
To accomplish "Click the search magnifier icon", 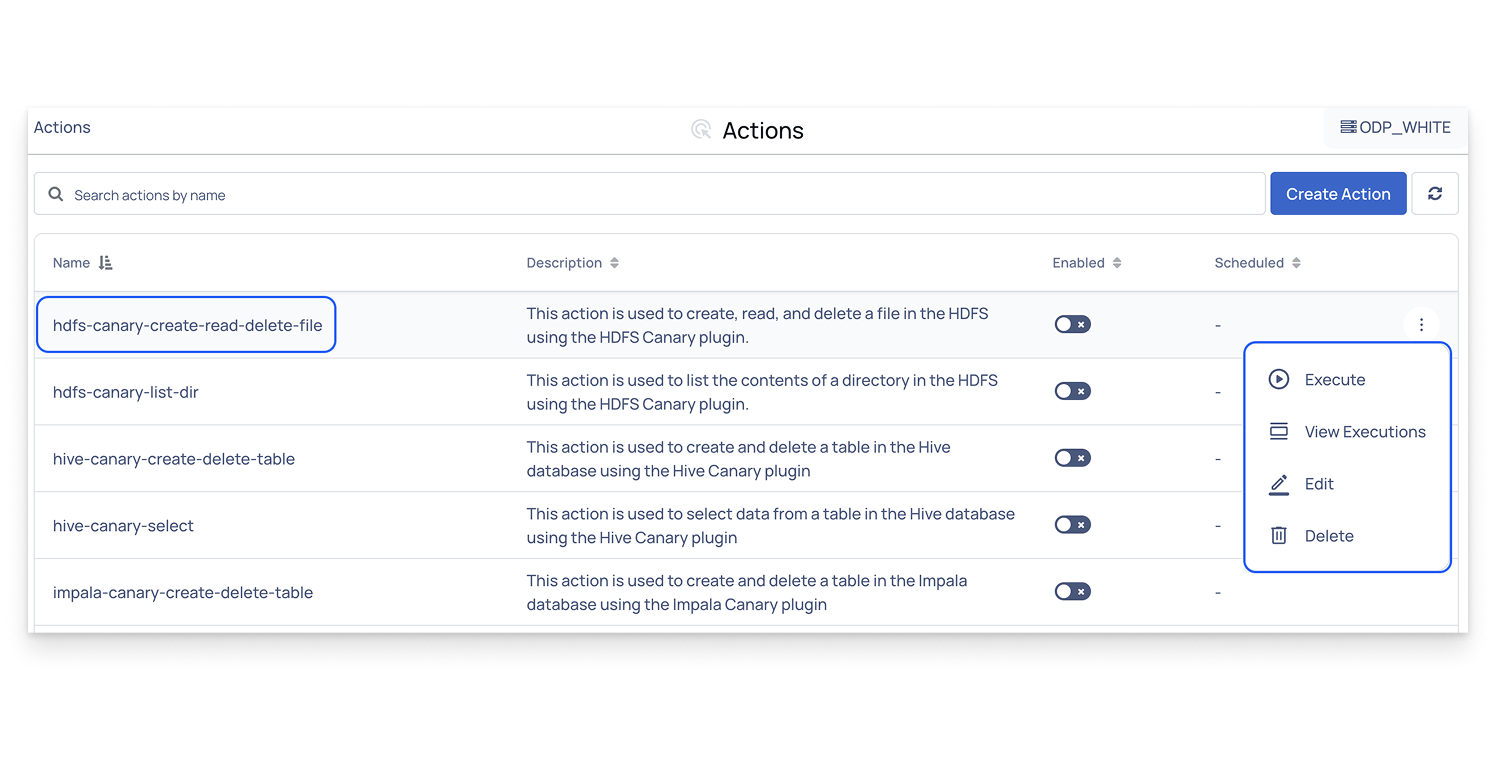I will coord(56,195).
